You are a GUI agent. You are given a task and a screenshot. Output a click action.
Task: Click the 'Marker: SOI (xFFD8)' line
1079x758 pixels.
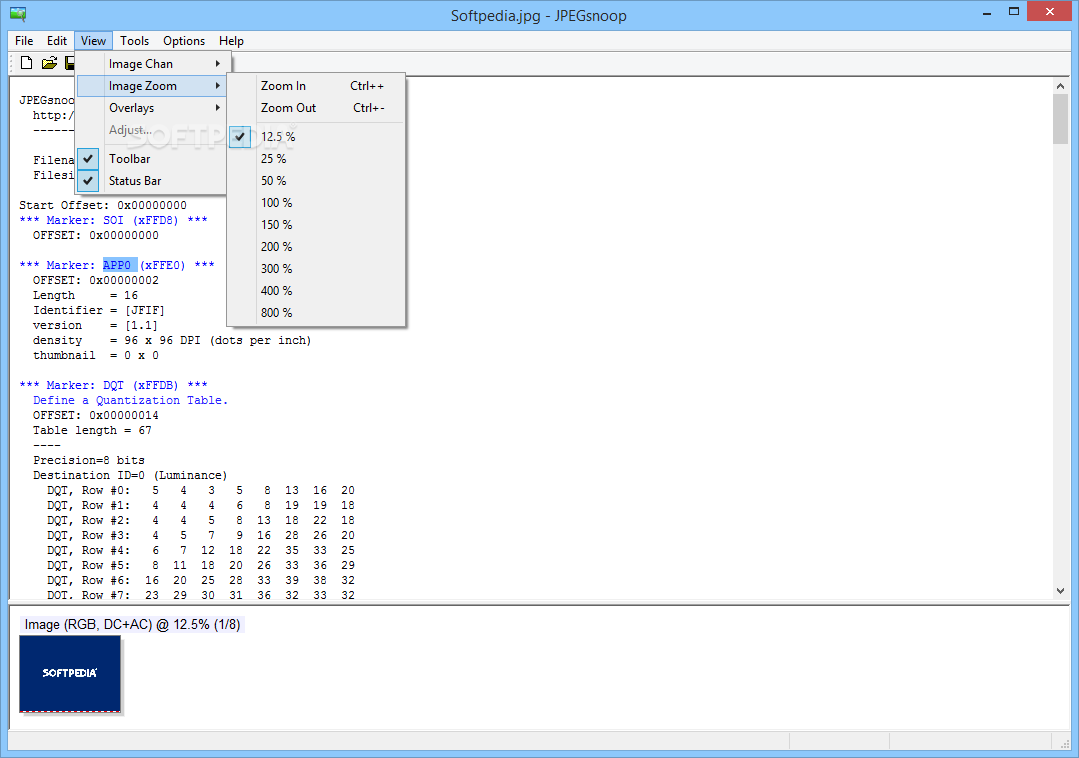point(114,220)
